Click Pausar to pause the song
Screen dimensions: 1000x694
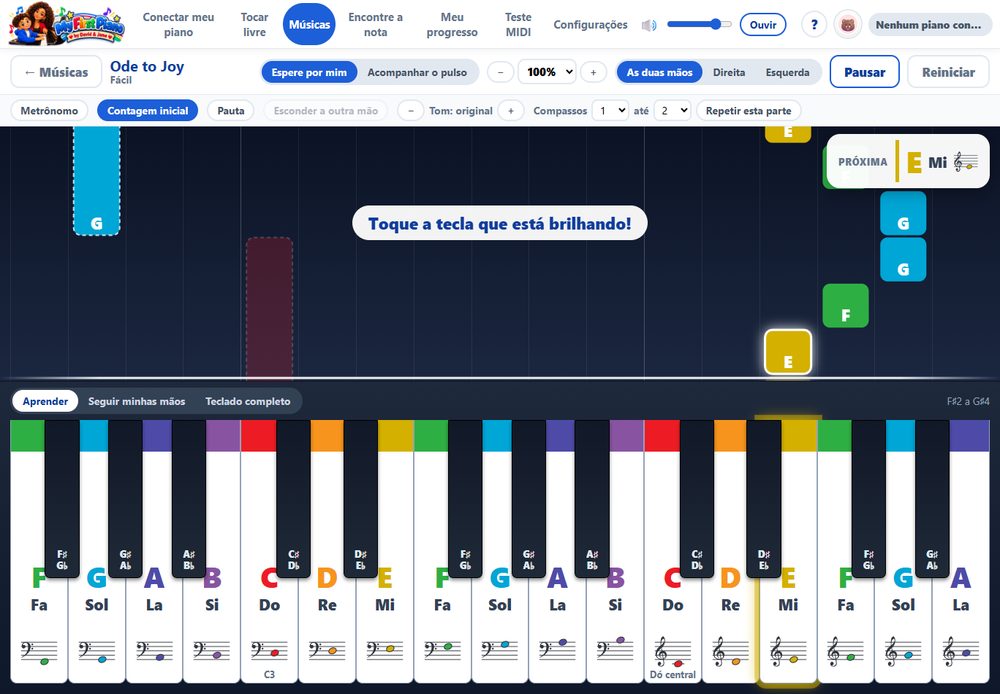(864, 72)
